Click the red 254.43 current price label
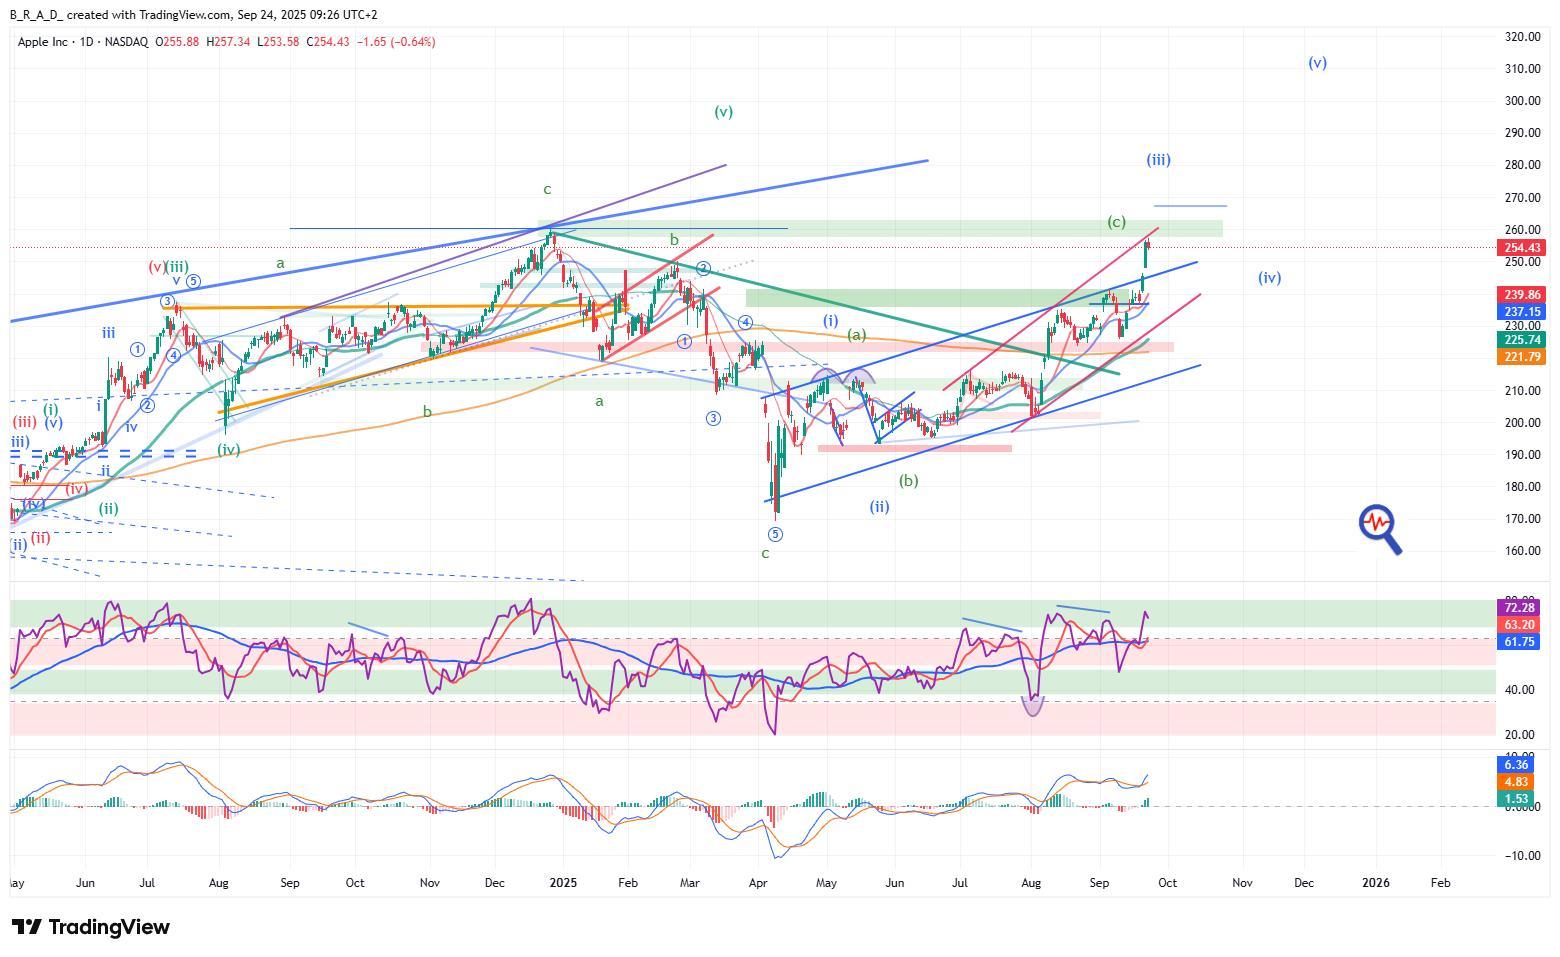Screen dimensions: 1560x957 coord(1521,248)
